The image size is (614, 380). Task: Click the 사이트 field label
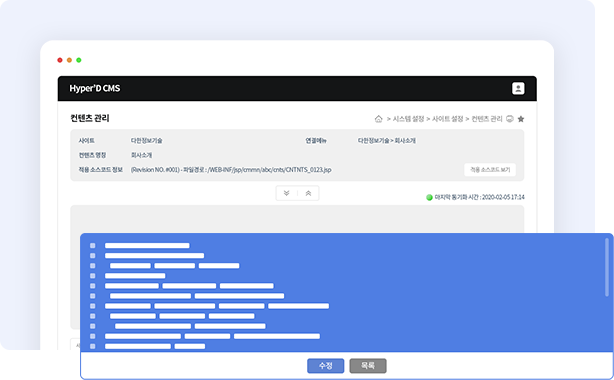[86, 141]
